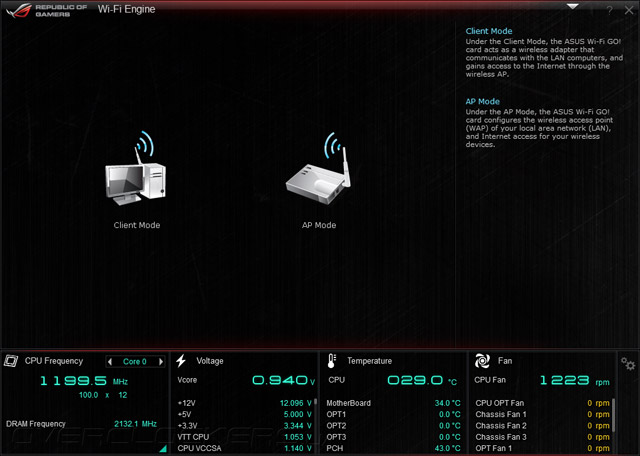Click the +5V 5.000 V value

pos(298,414)
